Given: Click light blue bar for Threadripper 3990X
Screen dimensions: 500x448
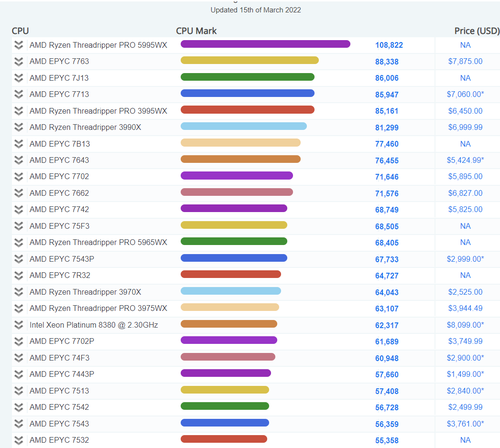Looking at the screenshot, I should click(x=244, y=126).
